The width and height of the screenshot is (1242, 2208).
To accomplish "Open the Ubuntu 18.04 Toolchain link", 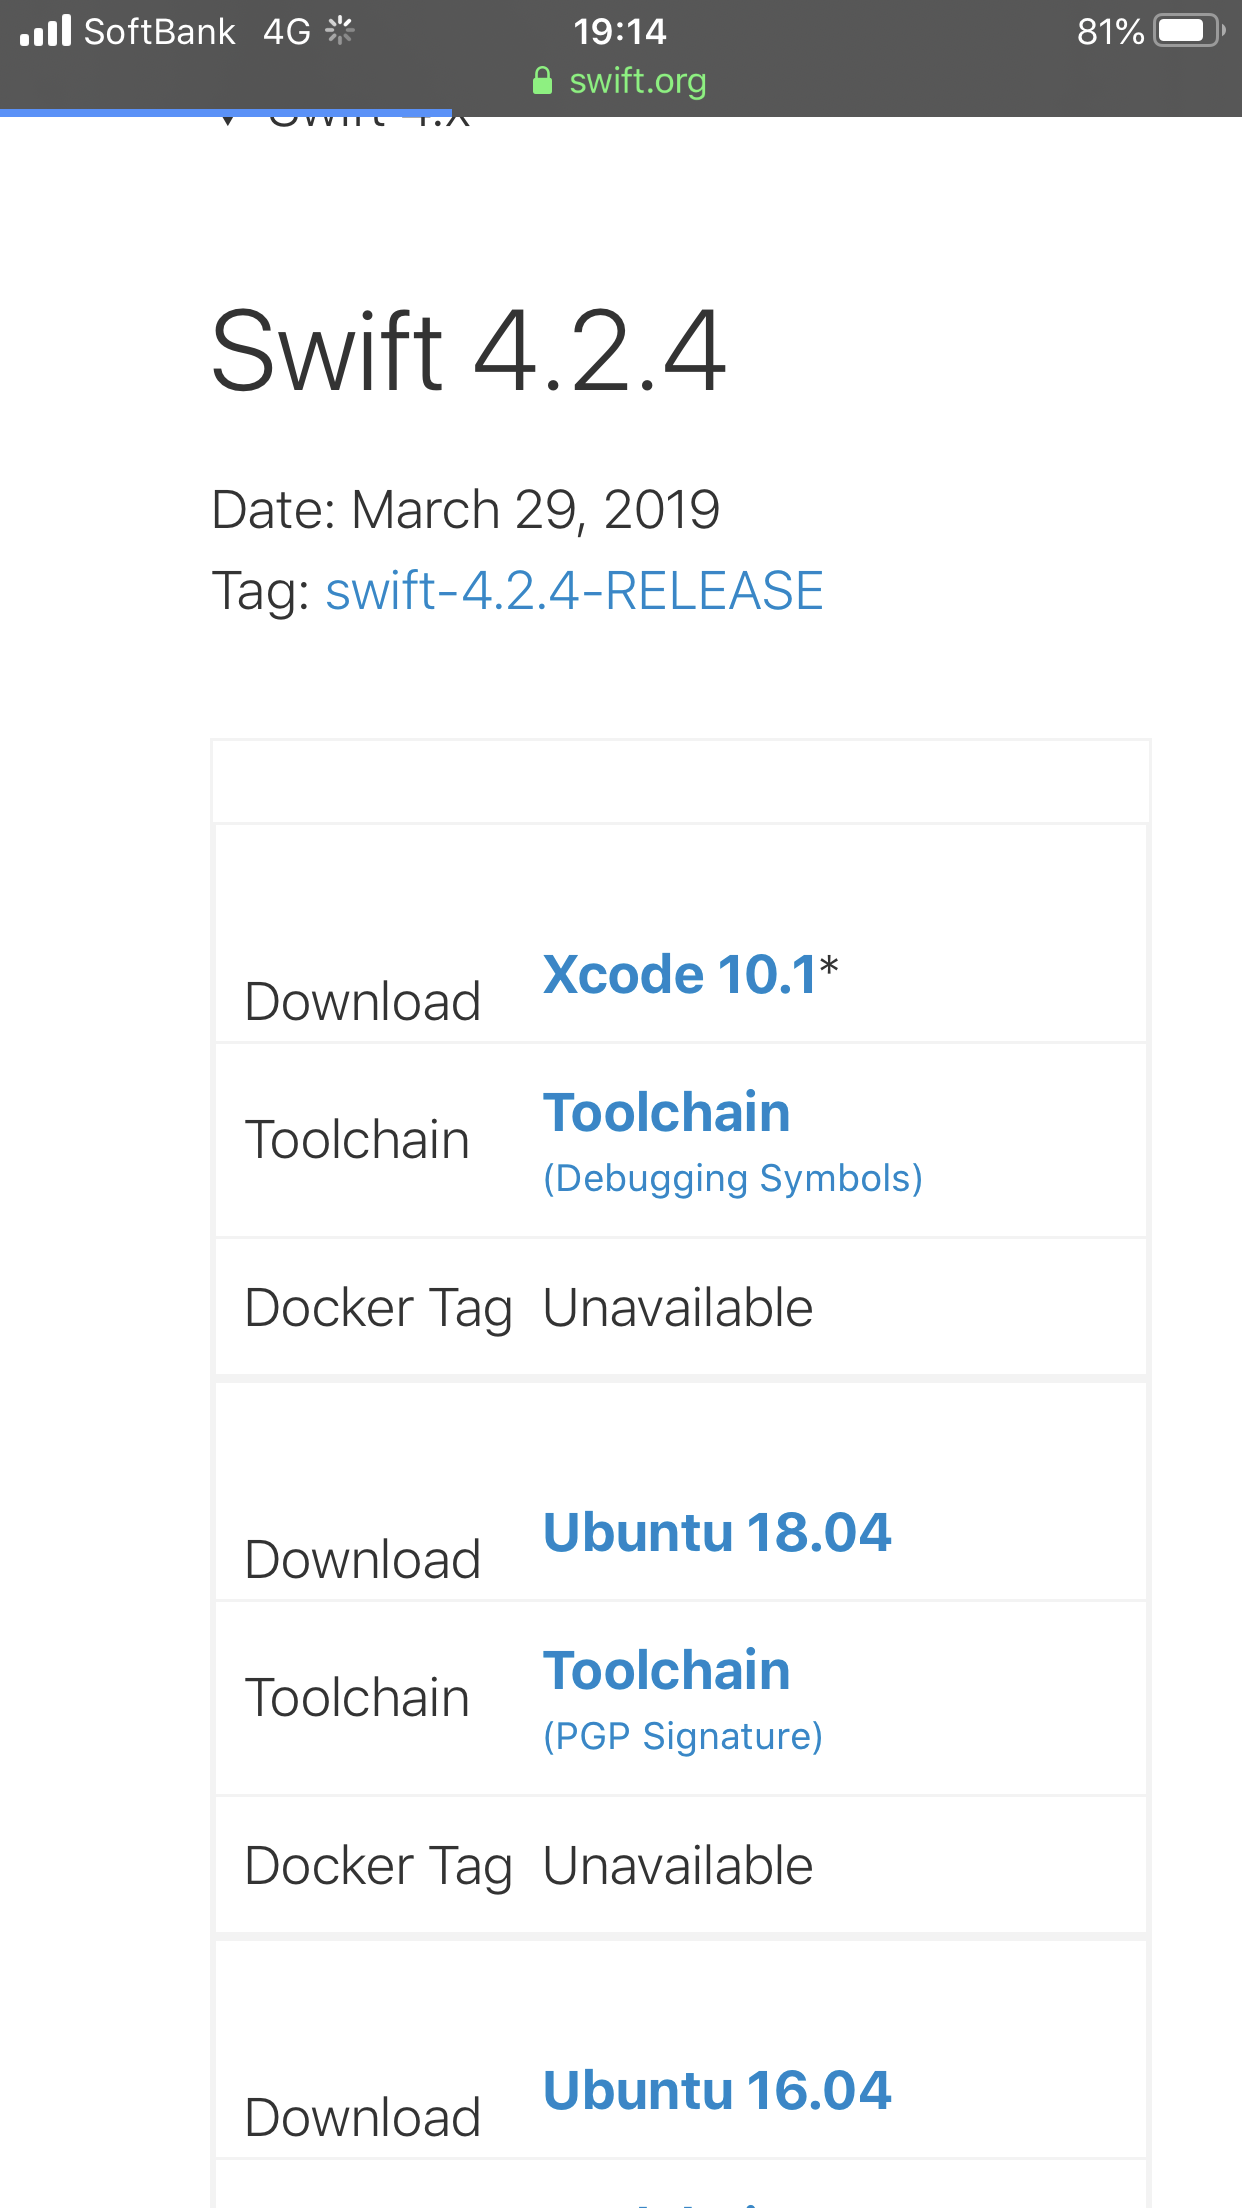I will tap(666, 1668).
